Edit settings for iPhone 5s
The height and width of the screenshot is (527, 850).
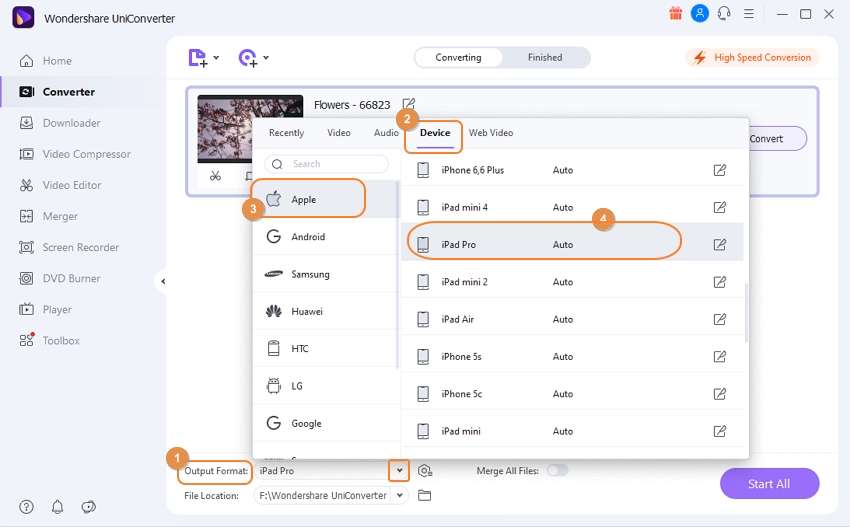[x=719, y=357]
